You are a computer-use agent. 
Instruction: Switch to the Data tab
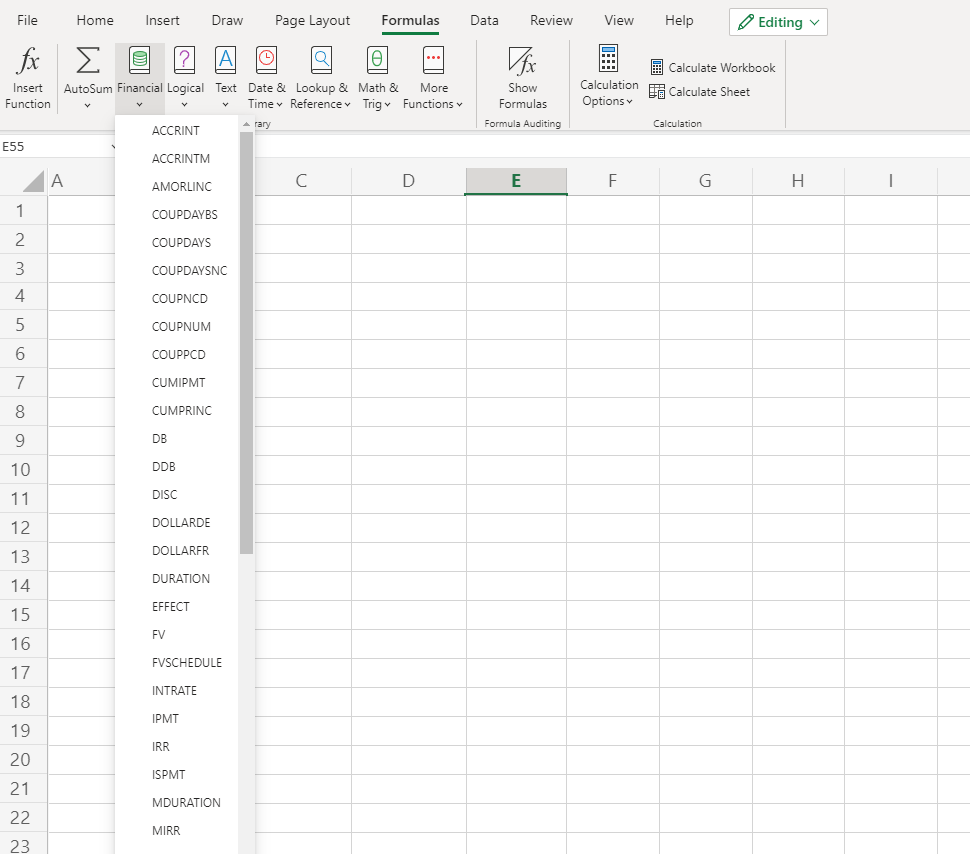[x=484, y=20]
